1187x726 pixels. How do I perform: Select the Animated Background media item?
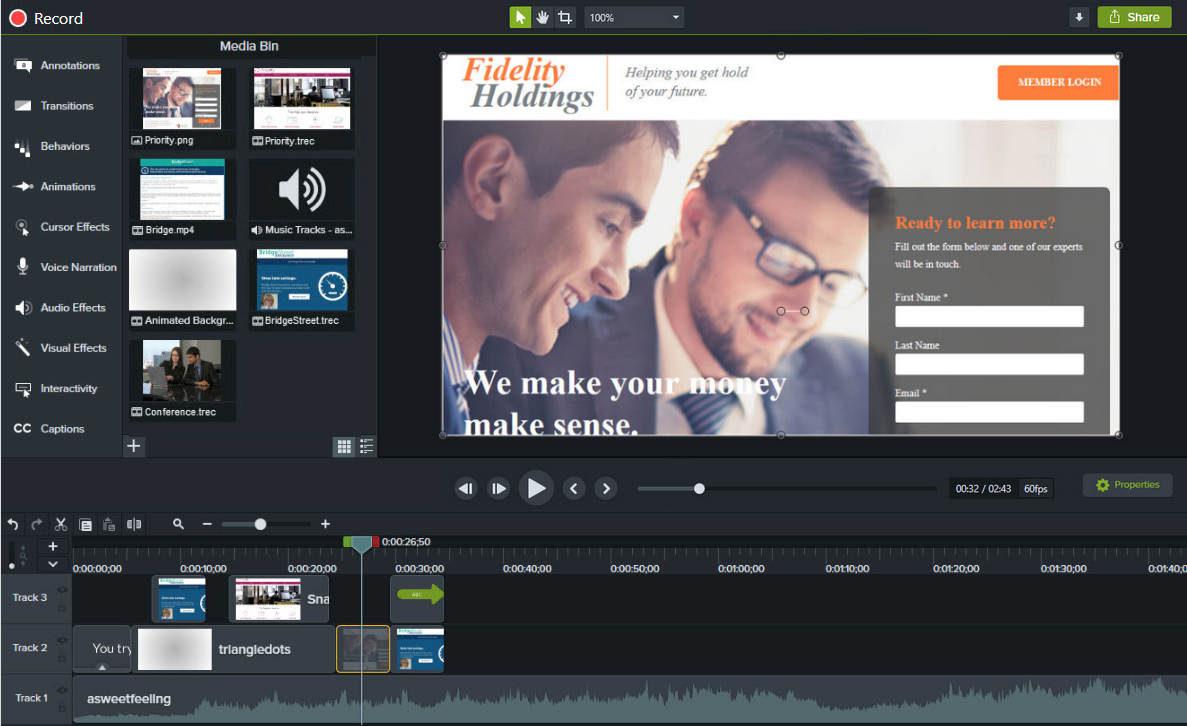[182, 289]
